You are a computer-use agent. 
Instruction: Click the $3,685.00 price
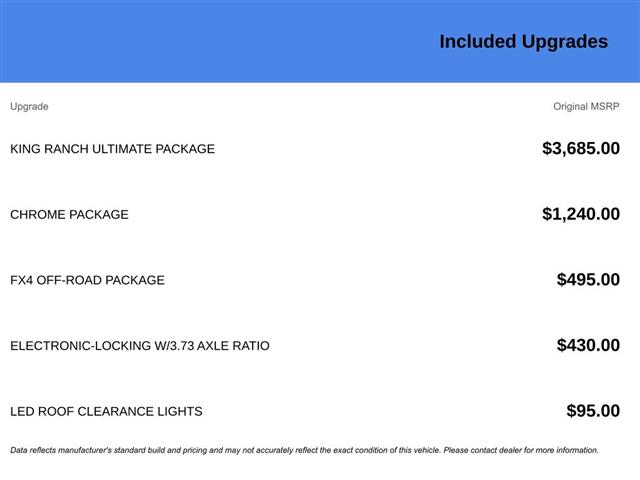coord(580,149)
